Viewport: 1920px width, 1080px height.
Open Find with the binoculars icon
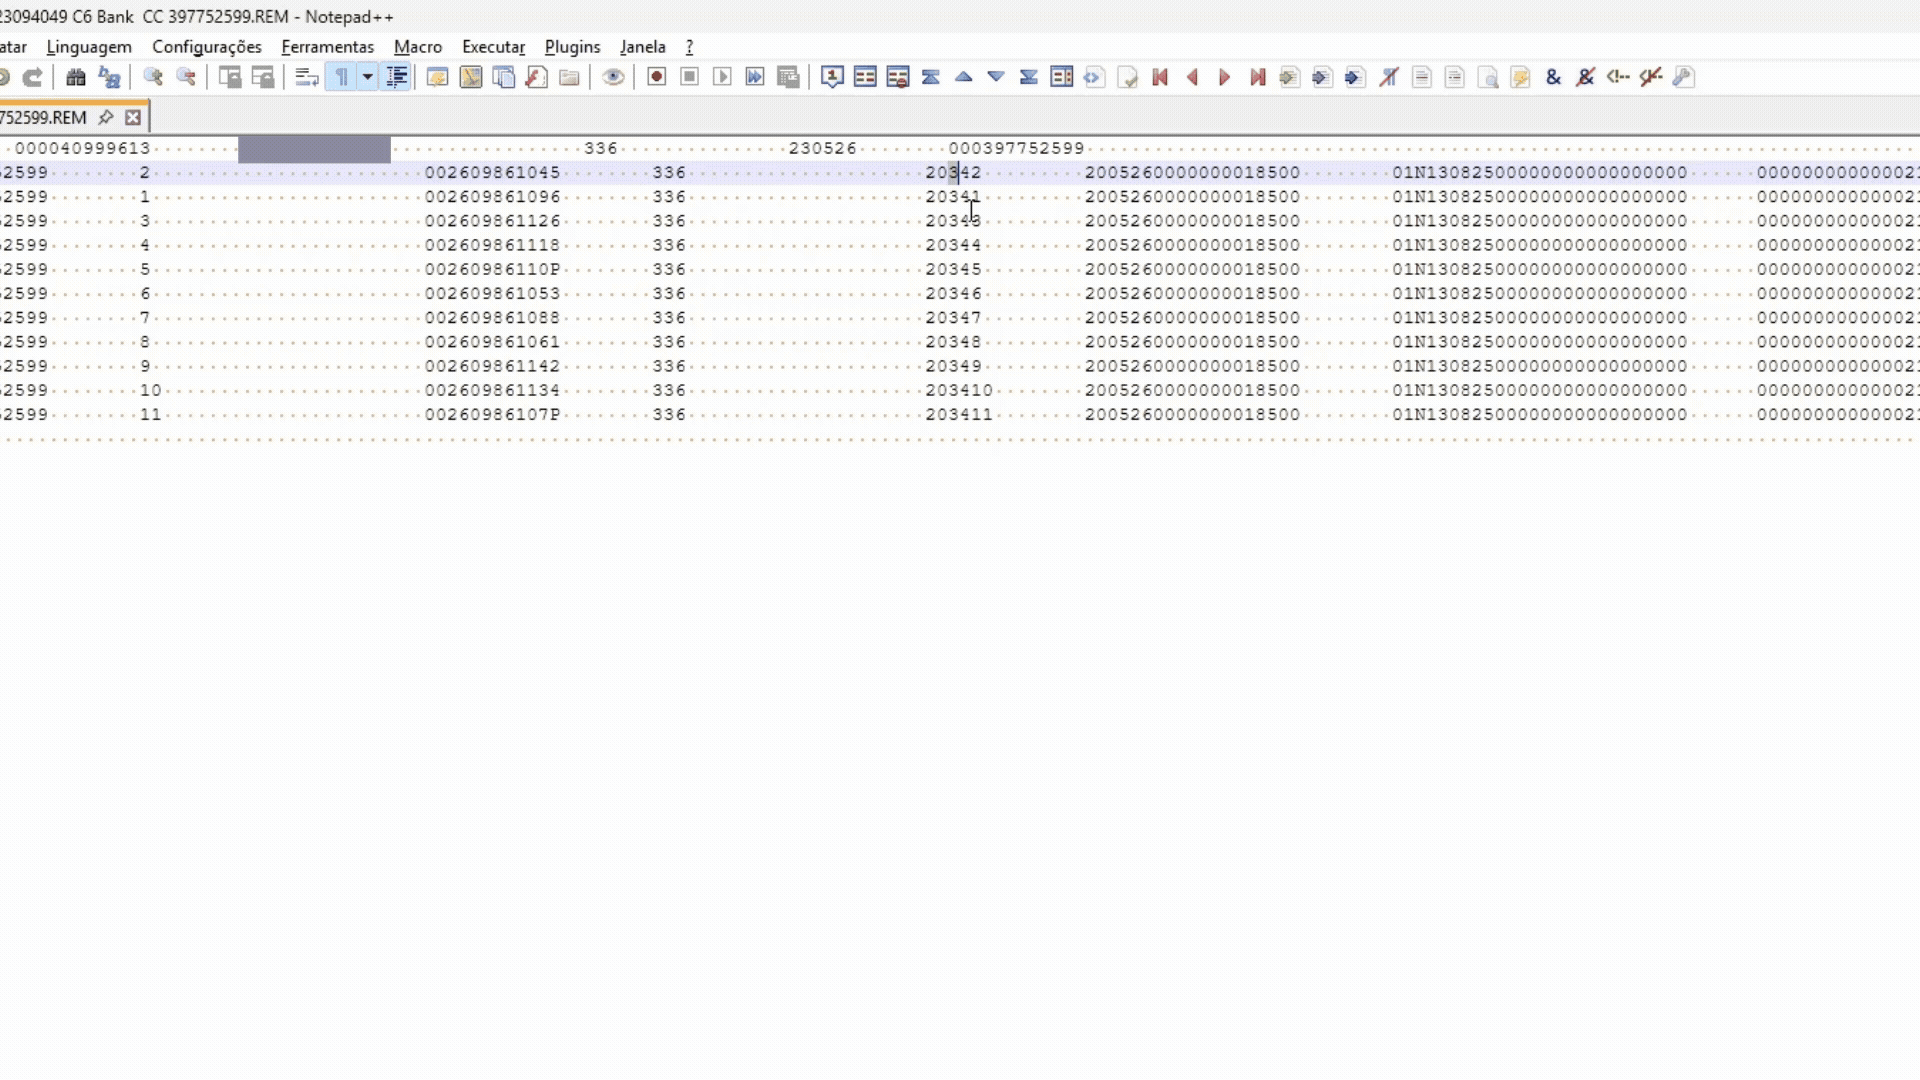click(76, 77)
